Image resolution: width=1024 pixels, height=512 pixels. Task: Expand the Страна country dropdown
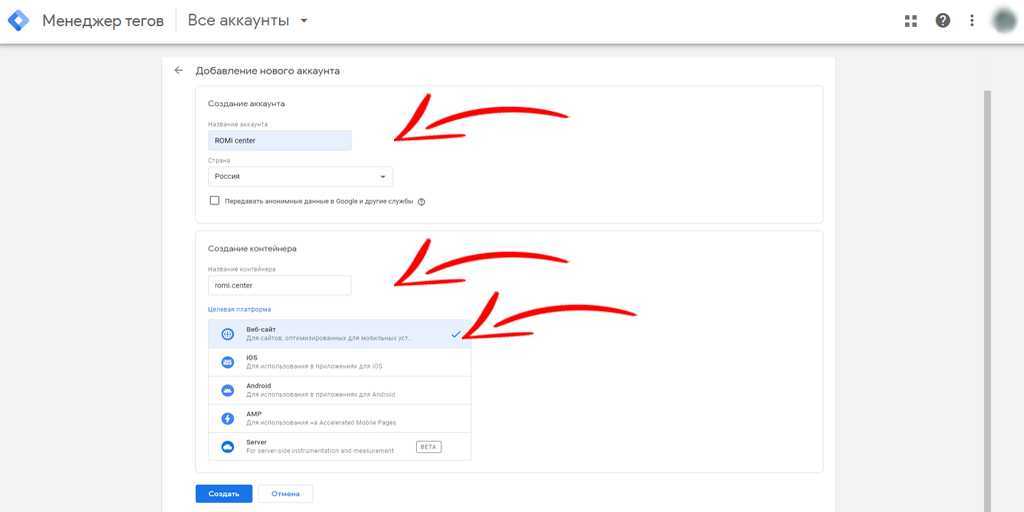click(x=300, y=177)
